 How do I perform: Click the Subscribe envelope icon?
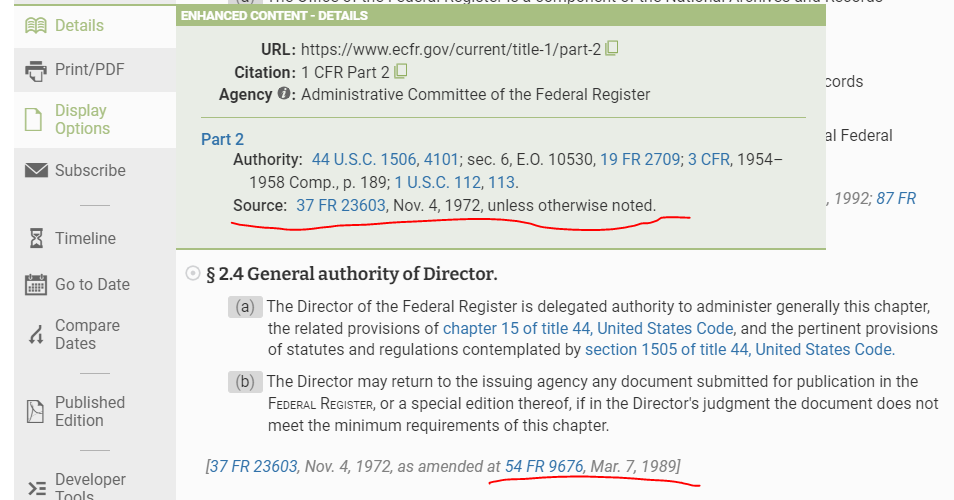(36, 171)
